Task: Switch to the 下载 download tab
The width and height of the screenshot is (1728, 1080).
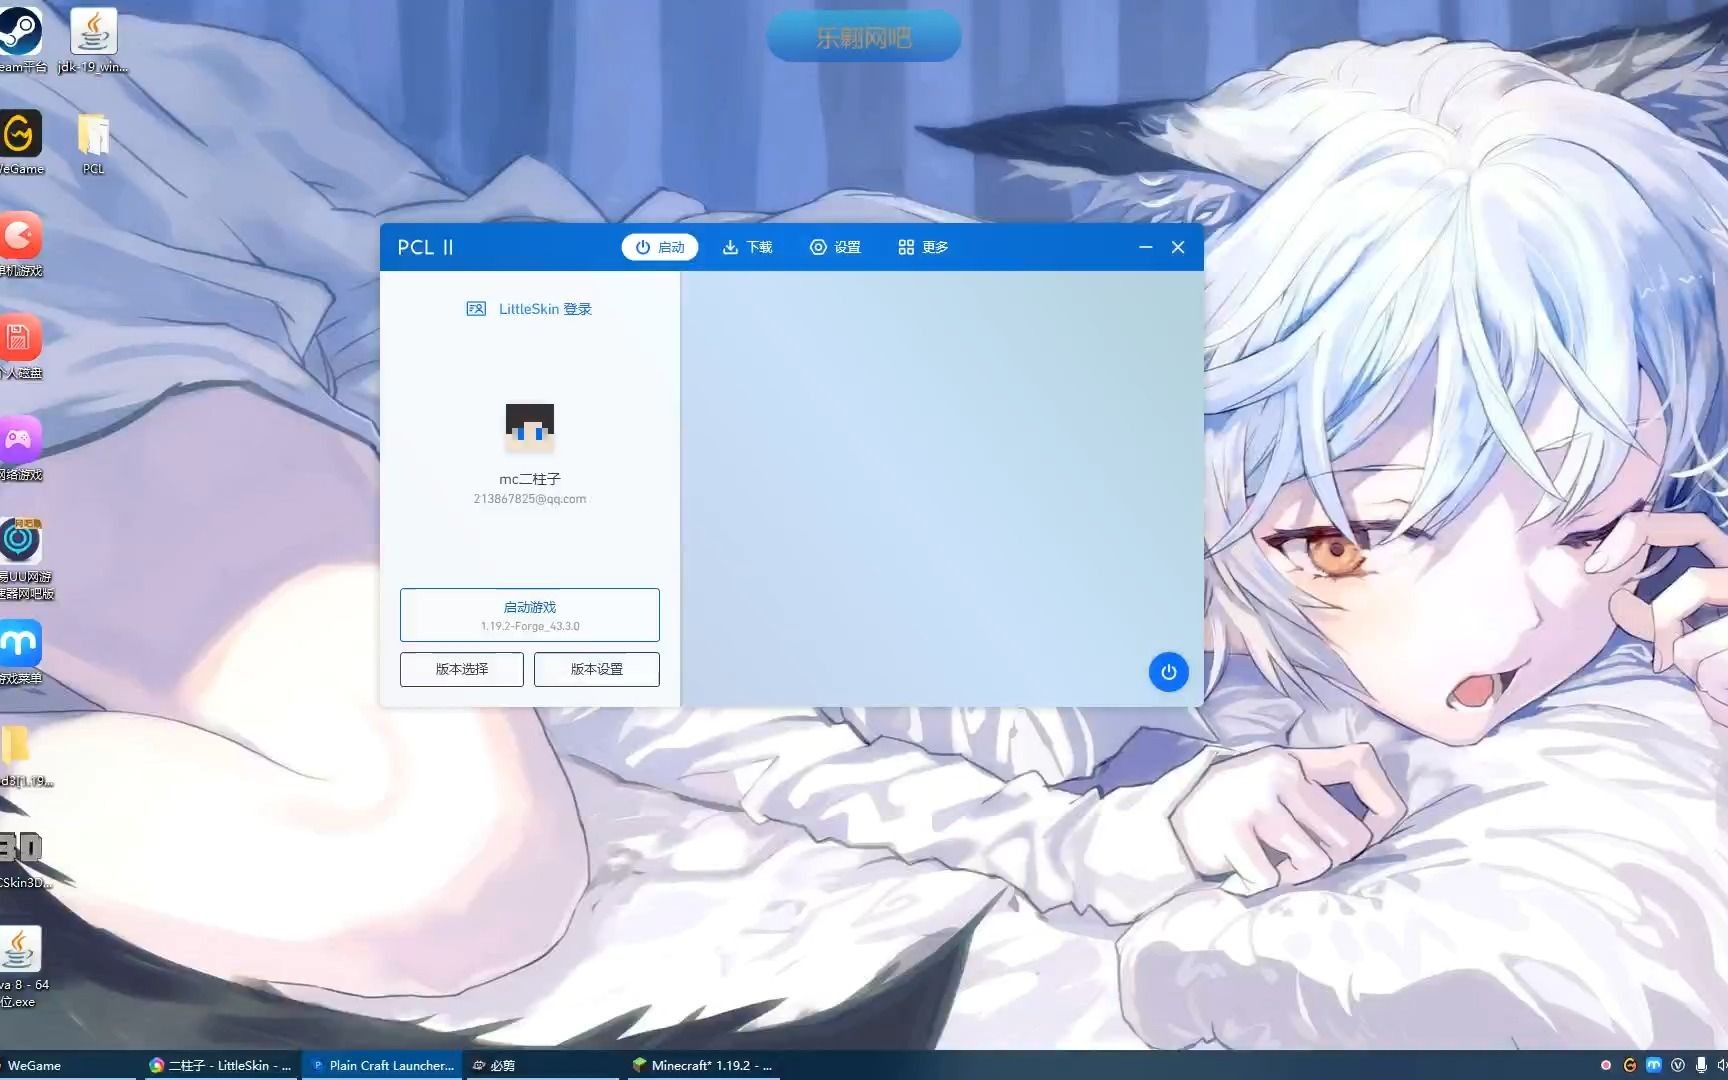Action: tap(747, 247)
